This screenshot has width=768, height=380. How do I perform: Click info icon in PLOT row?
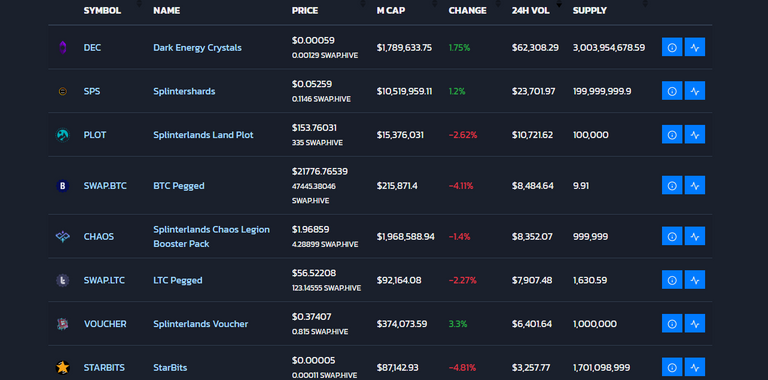pos(672,134)
